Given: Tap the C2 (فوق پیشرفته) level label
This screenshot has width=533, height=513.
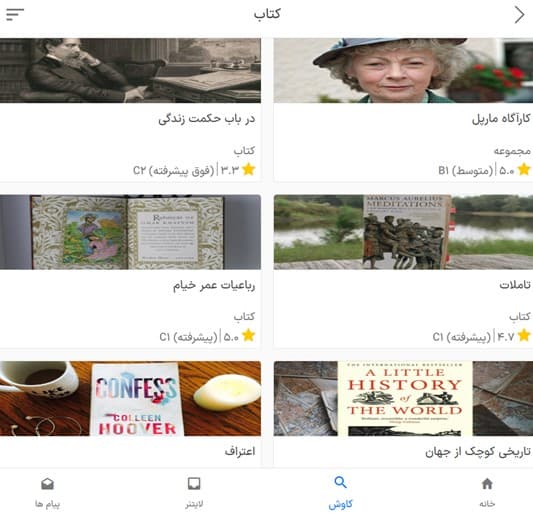Looking at the screenshot, I should [174, 170].
